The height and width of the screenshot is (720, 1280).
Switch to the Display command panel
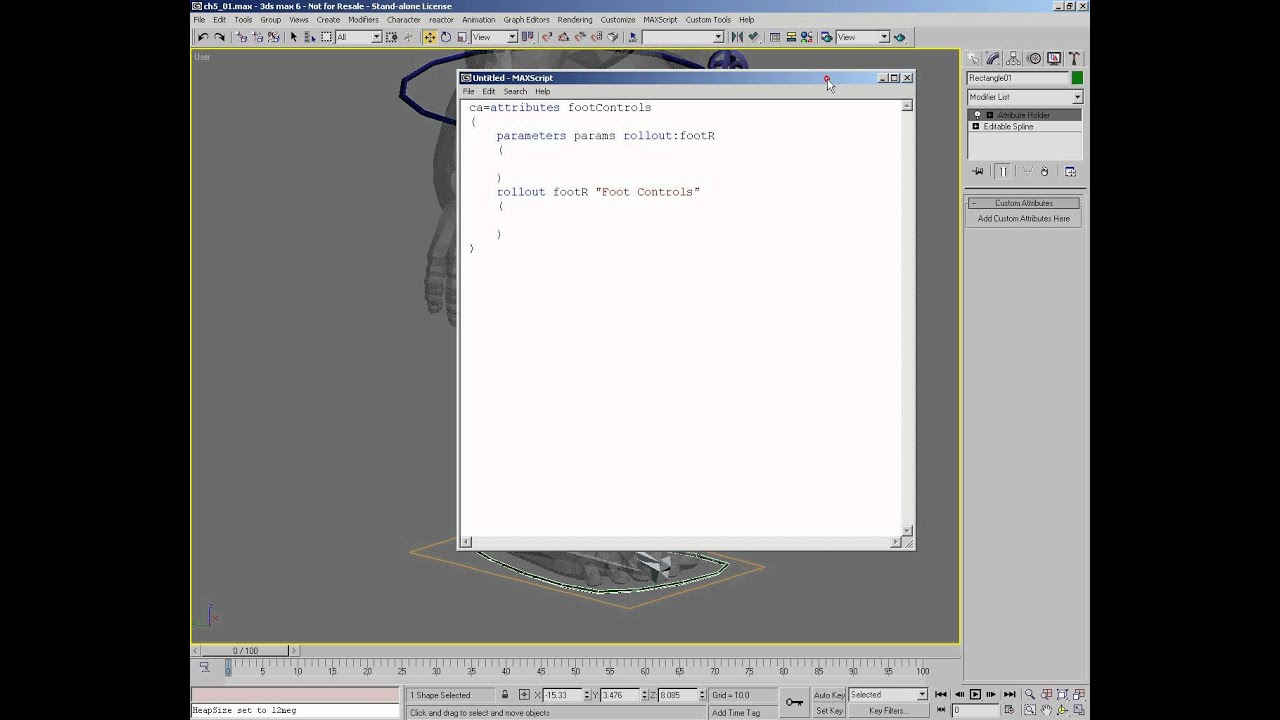coord(1054,59)
